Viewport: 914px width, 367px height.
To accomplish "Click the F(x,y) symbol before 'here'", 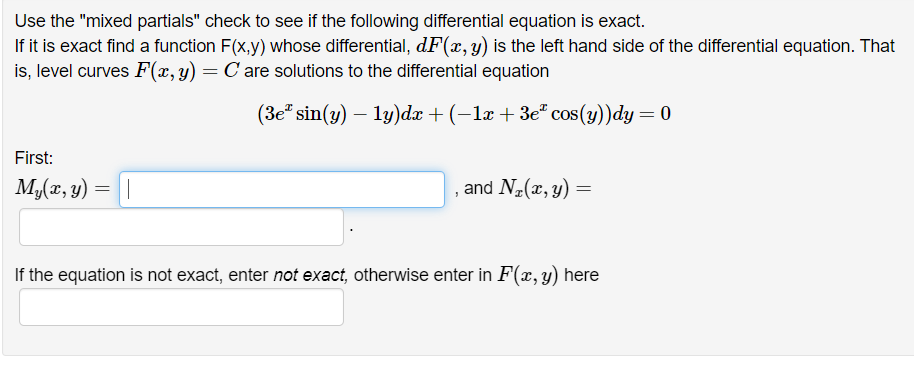I will click(528, 274).
